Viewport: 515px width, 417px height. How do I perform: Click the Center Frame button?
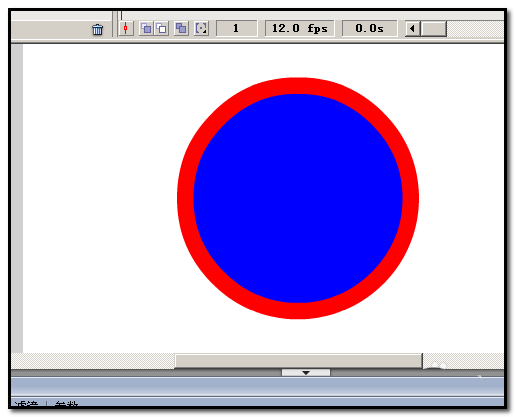pos(126,28)
